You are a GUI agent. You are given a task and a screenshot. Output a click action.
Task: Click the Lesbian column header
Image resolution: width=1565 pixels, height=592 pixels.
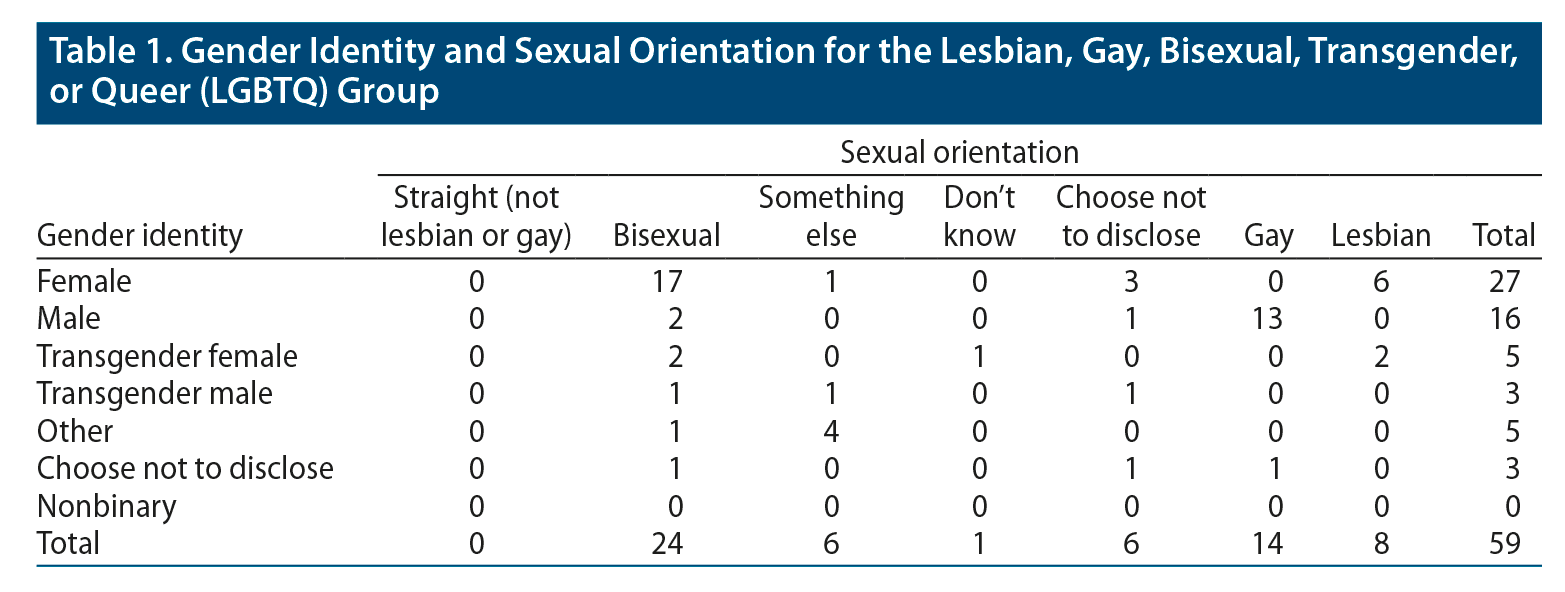1381,235
